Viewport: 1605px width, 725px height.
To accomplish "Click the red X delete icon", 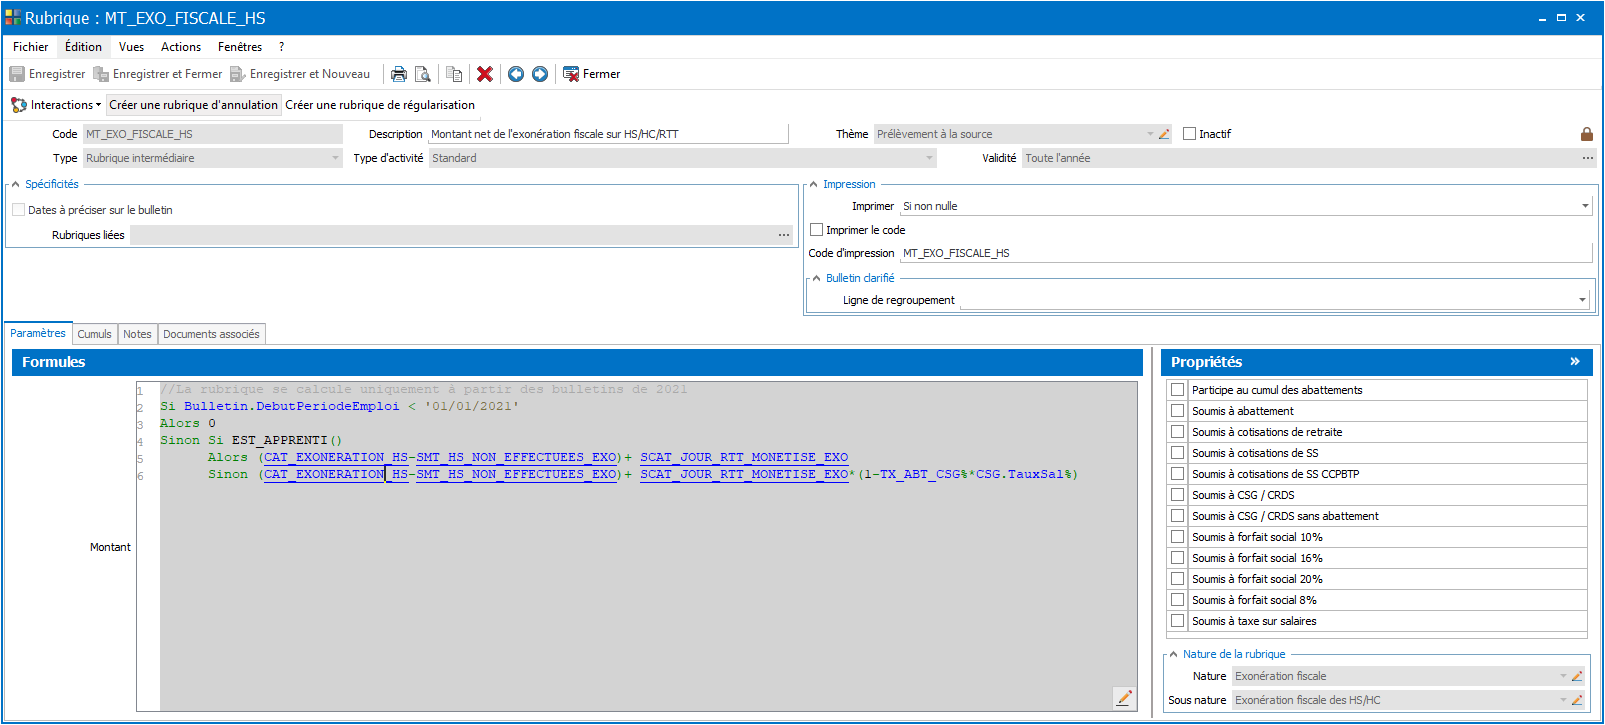I will pyautogui.click(x=485, y=74).
